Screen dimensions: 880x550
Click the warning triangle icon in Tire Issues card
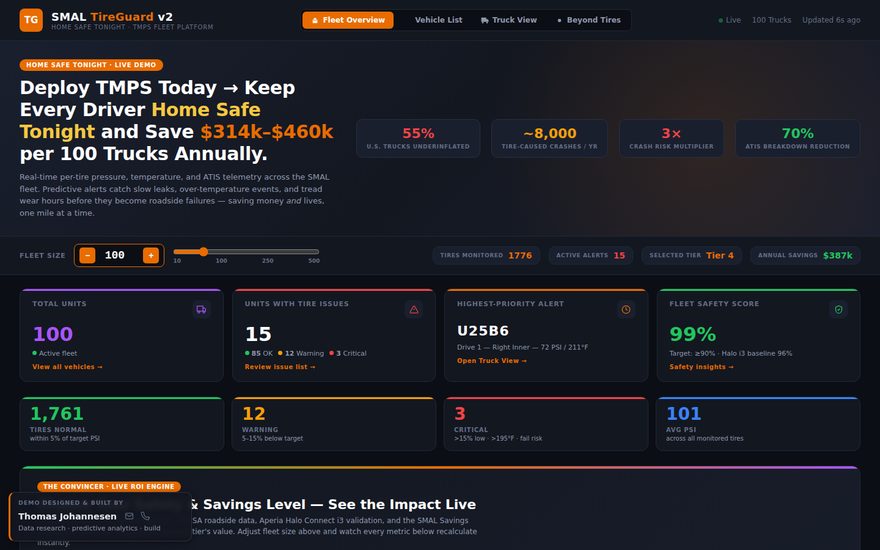click(x=414, y=309)
